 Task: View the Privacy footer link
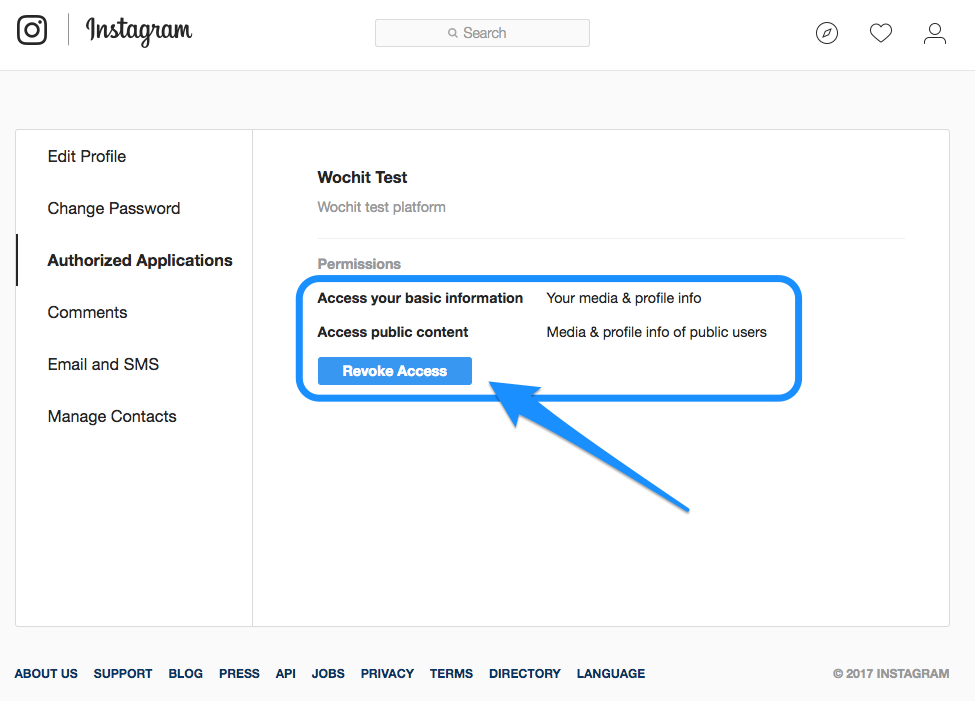[387, 674]
